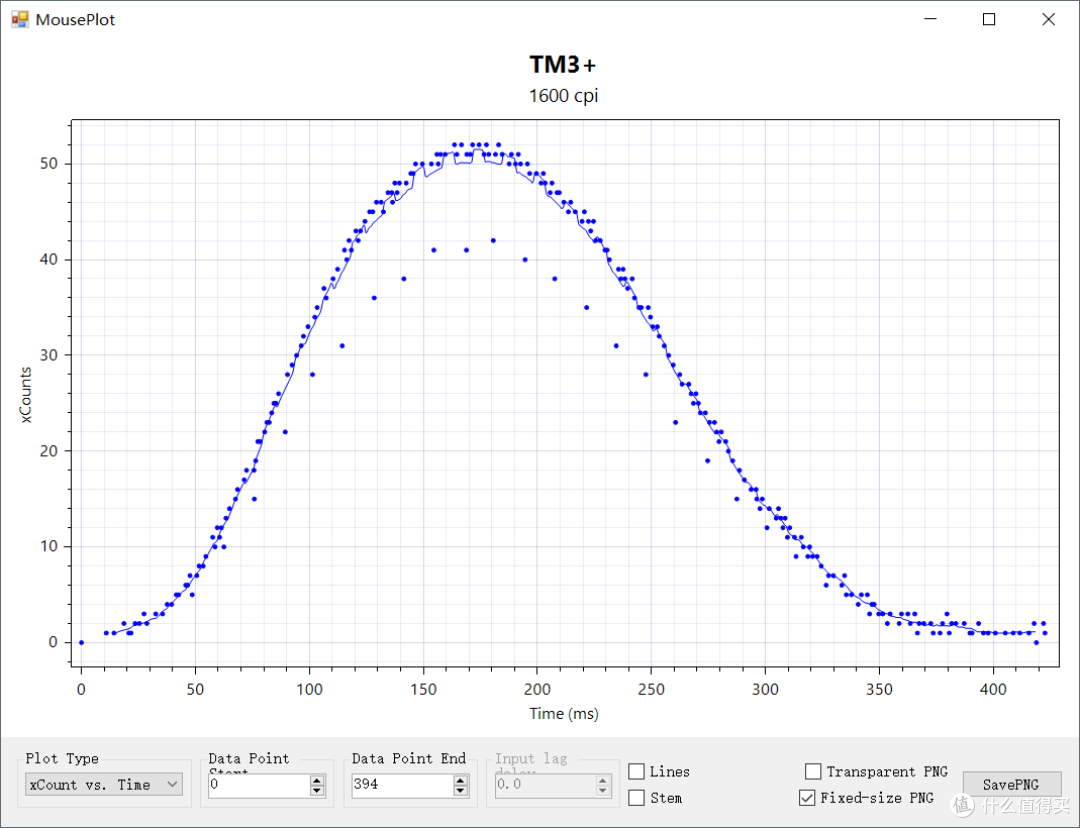Image resolution: width=1080 pixels, height=828 pixels.
Task: Click the SavePNG button
Action: [1010, 785]
